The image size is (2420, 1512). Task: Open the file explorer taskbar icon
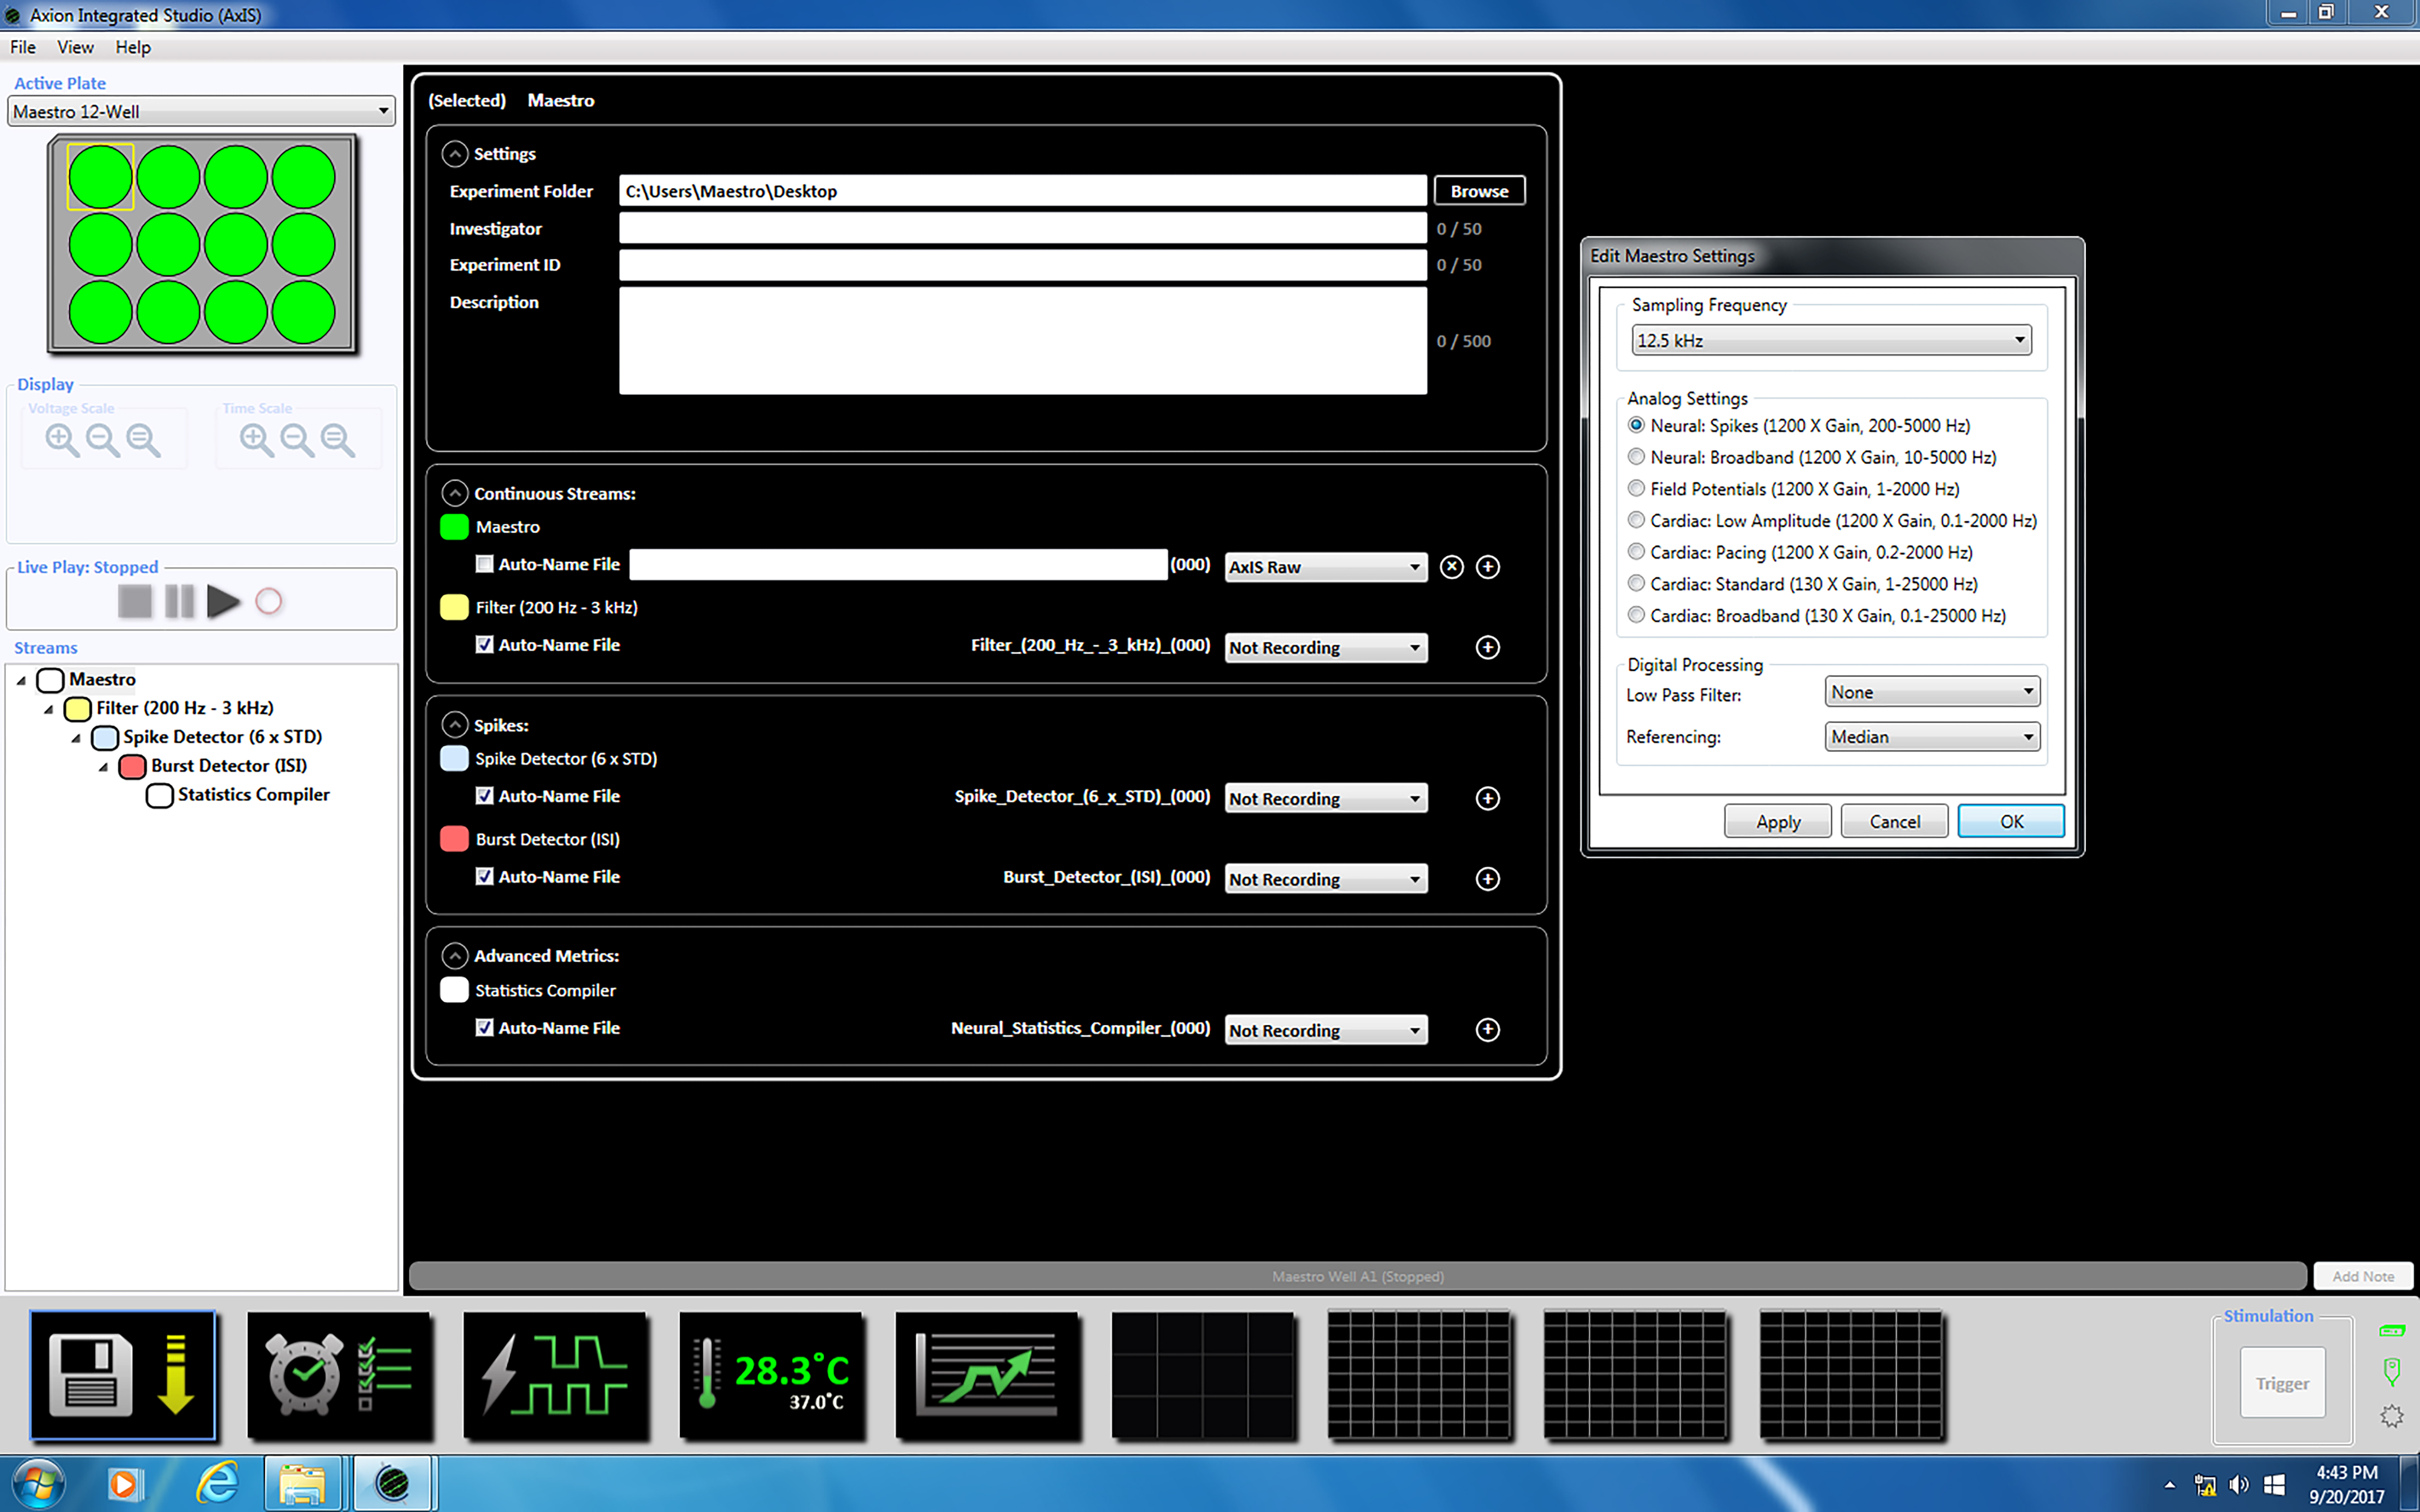coord(303,1484)
